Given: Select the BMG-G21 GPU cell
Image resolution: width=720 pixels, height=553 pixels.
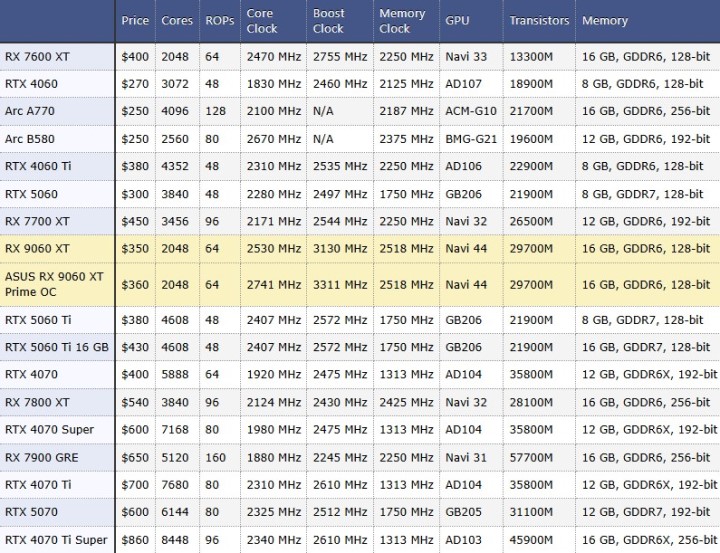Looking at the screenshot, I should (470, 139).
